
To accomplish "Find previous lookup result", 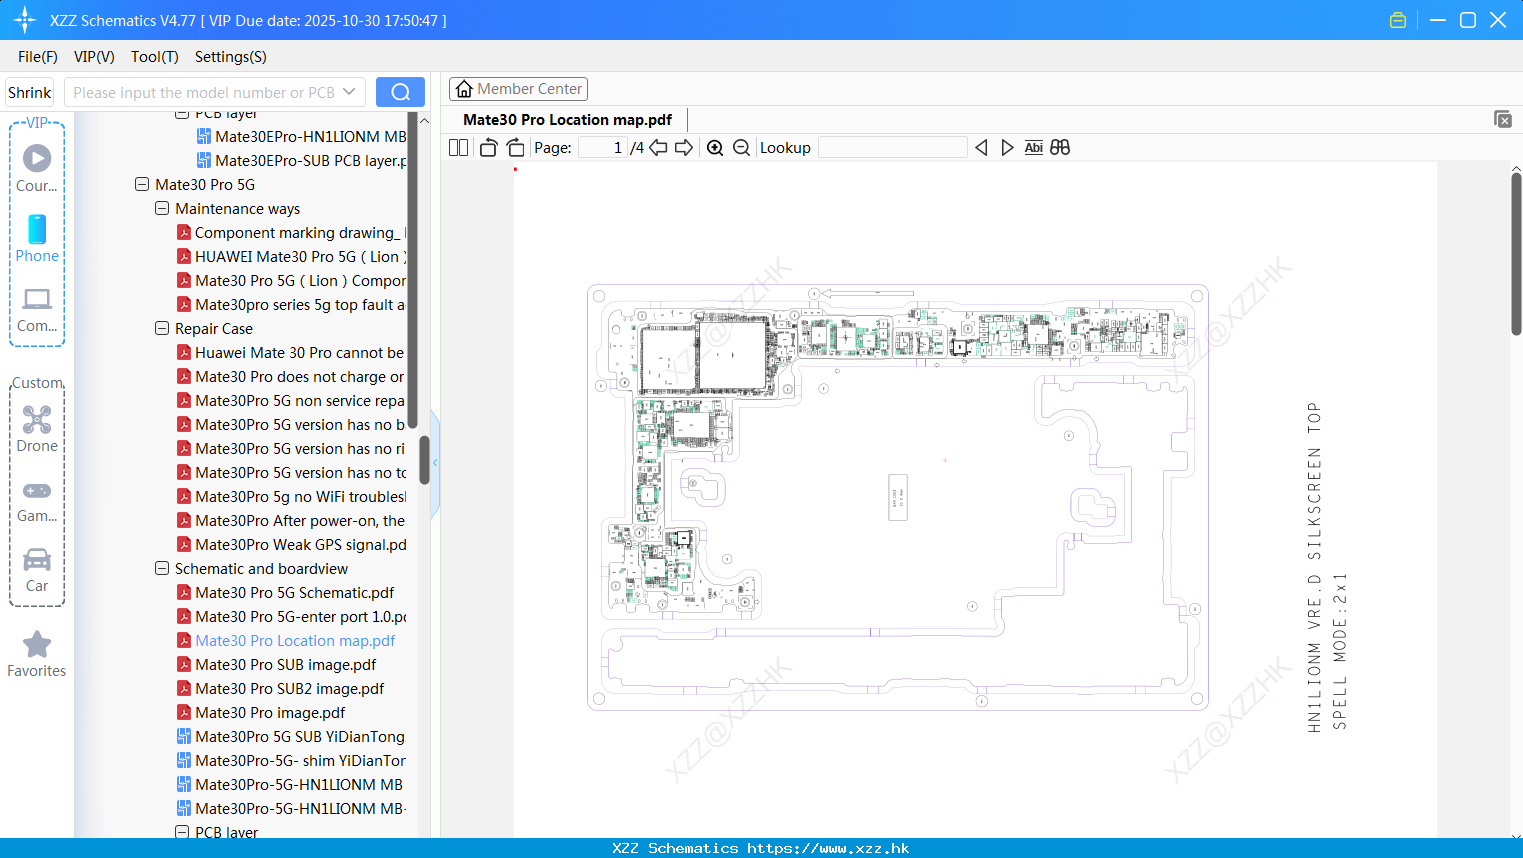I will click(981, 147).
